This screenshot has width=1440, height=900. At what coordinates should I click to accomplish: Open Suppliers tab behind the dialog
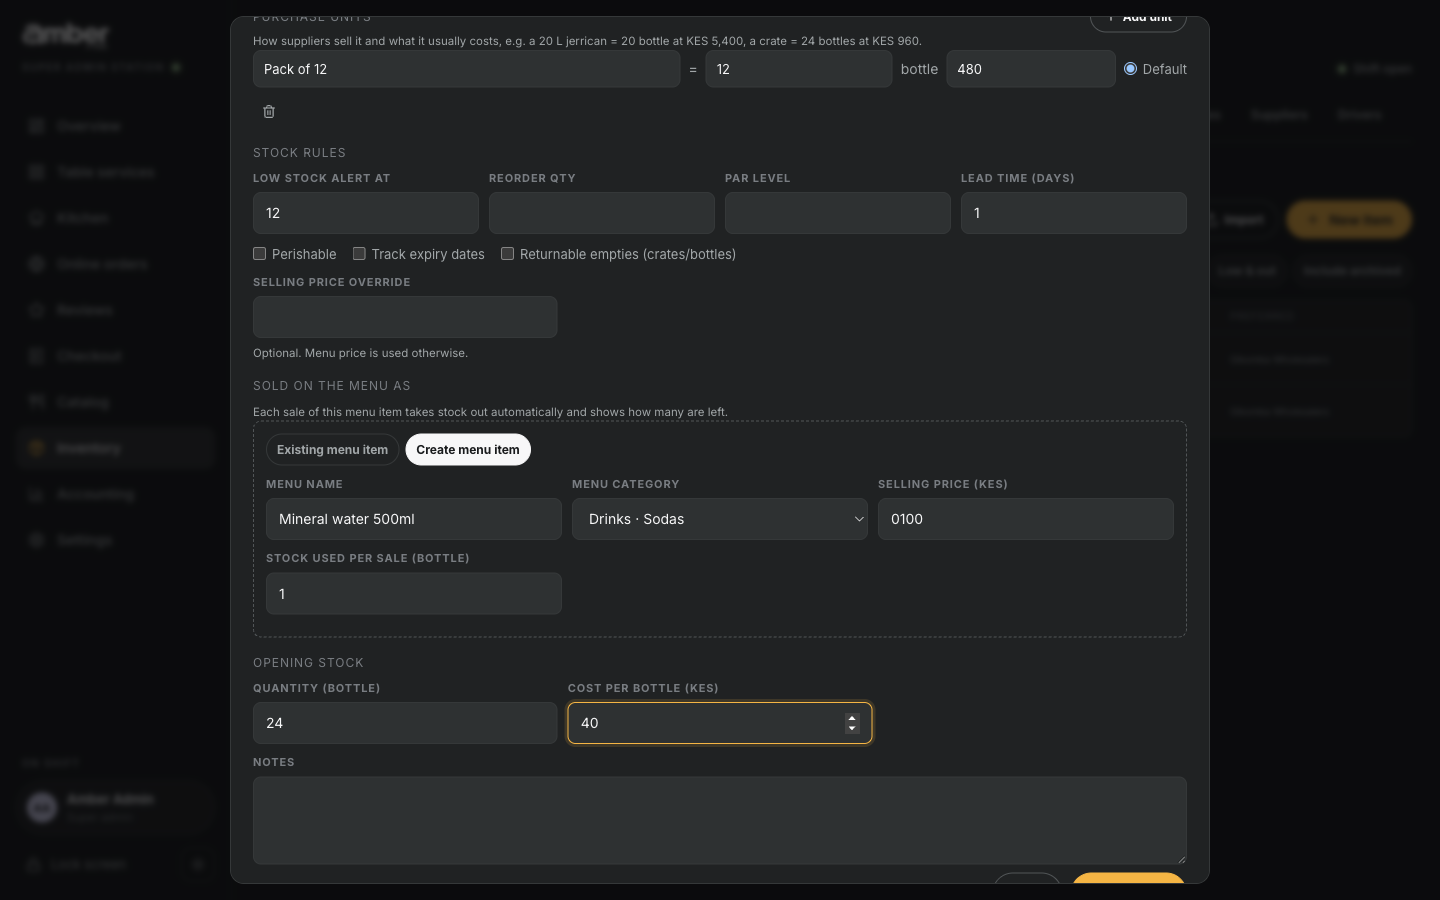pyautogui.click(x=1279, y=115)
